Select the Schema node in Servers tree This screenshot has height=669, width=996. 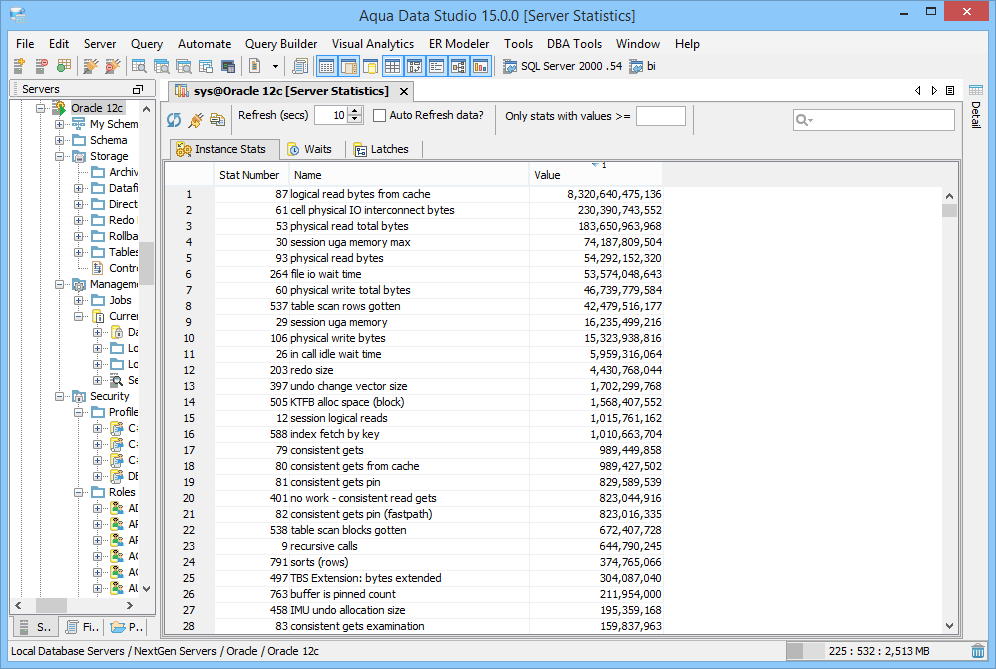pyautogui.click(x=109, y=140)
